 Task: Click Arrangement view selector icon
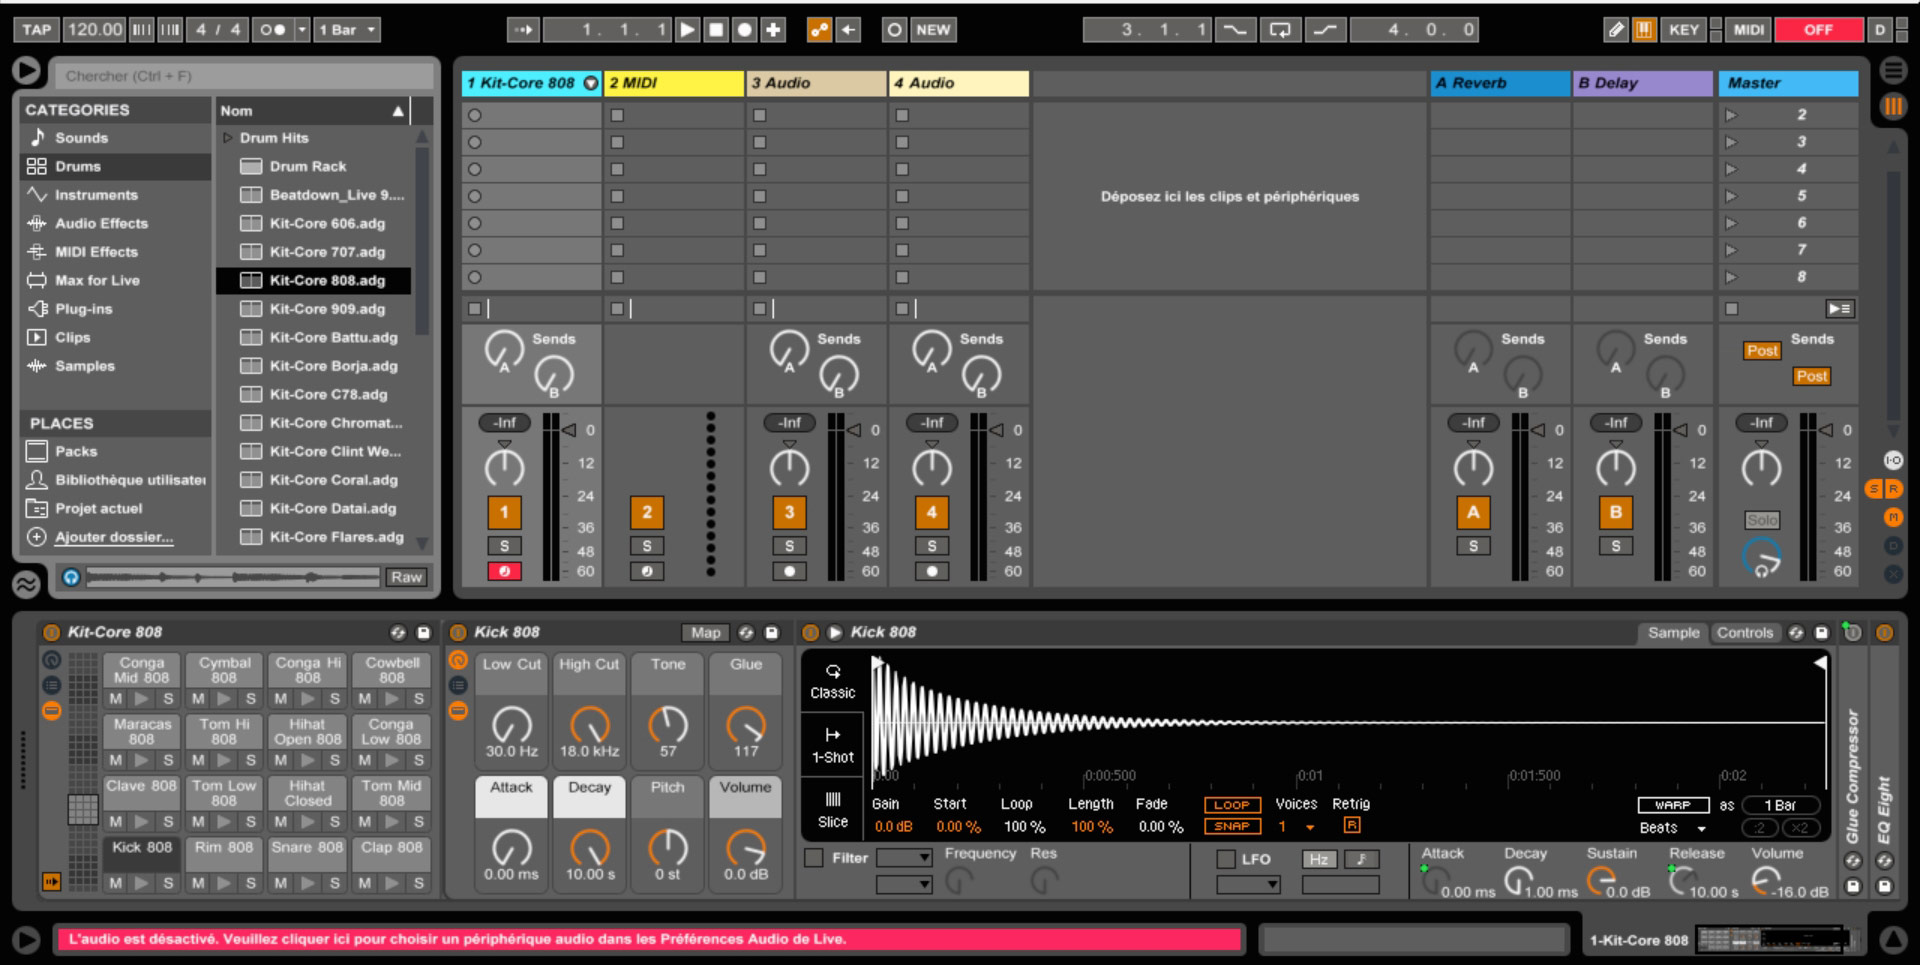(x=1893, y=70)
